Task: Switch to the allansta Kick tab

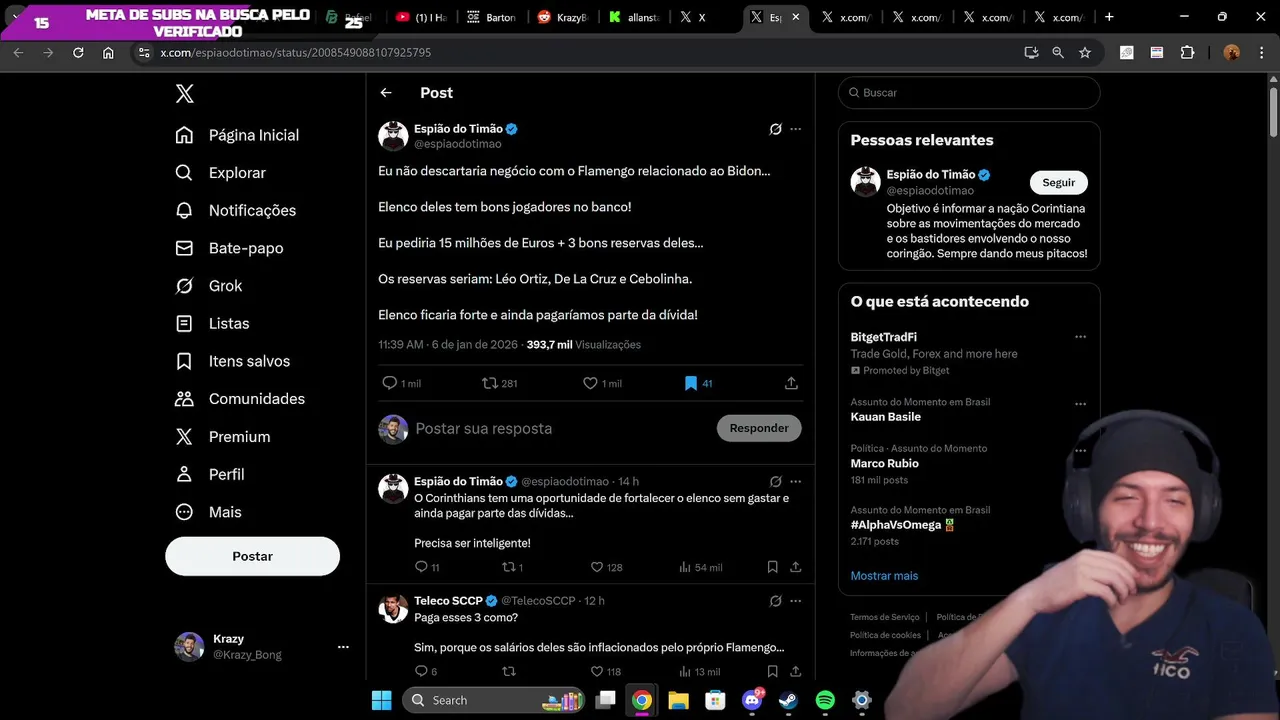Action: click(634, 17)
